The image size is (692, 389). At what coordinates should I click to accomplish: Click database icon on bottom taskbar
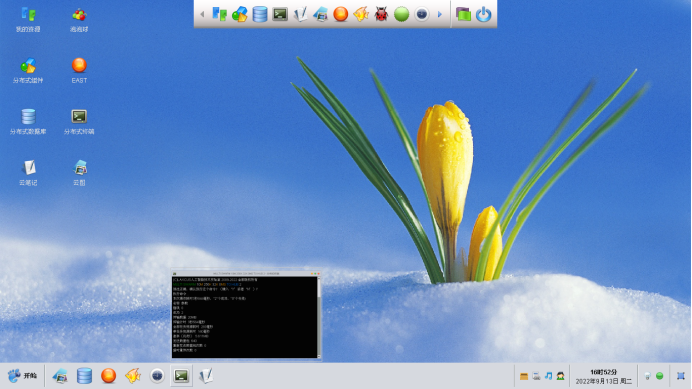[x=84, y=376]
